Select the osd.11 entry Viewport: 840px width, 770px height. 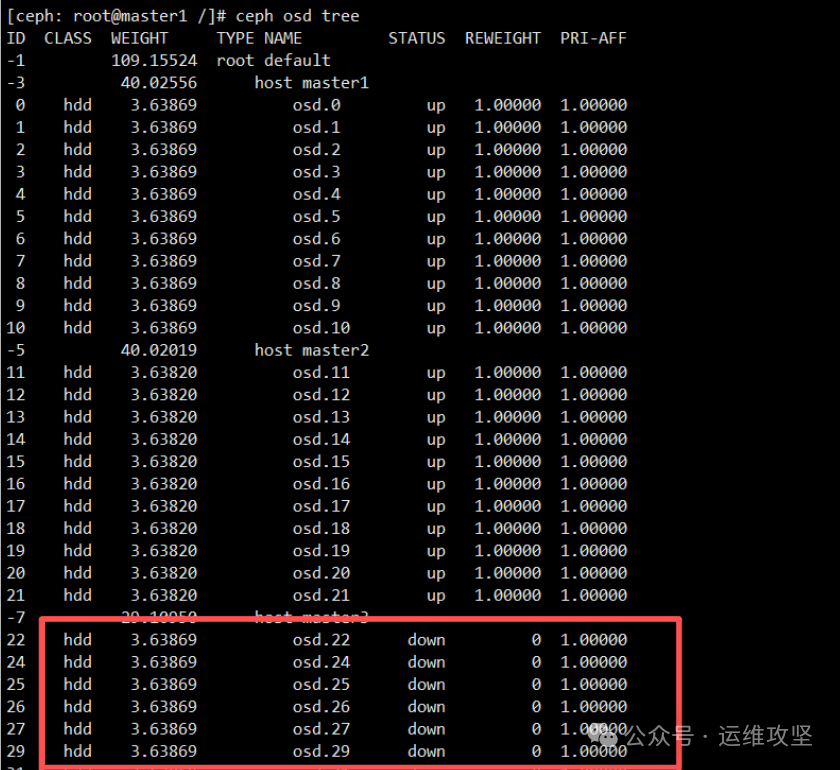click(x=321, y=372)
